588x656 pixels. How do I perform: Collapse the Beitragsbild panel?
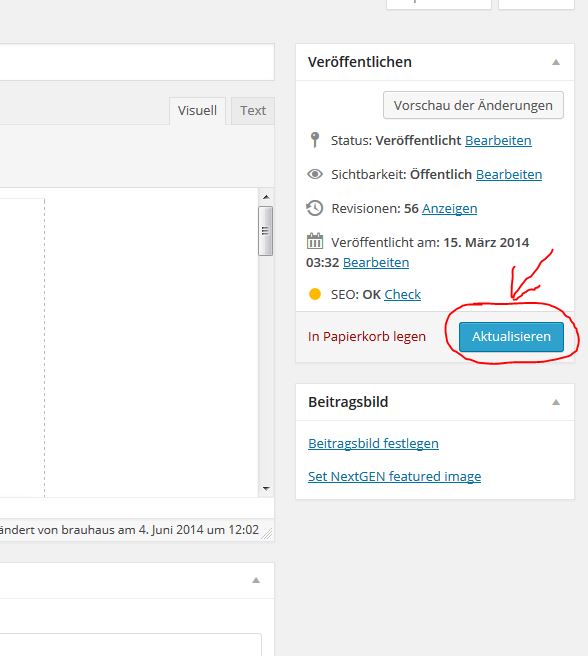pos(556,402)
